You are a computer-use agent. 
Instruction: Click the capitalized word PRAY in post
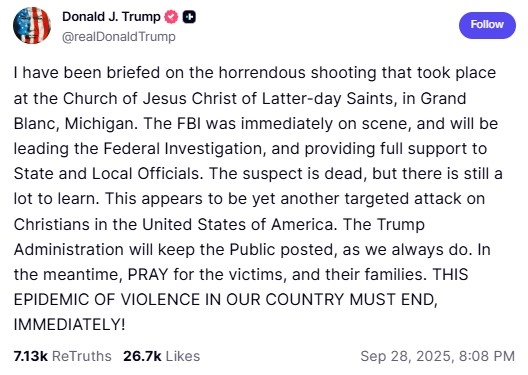click(148, 274)
